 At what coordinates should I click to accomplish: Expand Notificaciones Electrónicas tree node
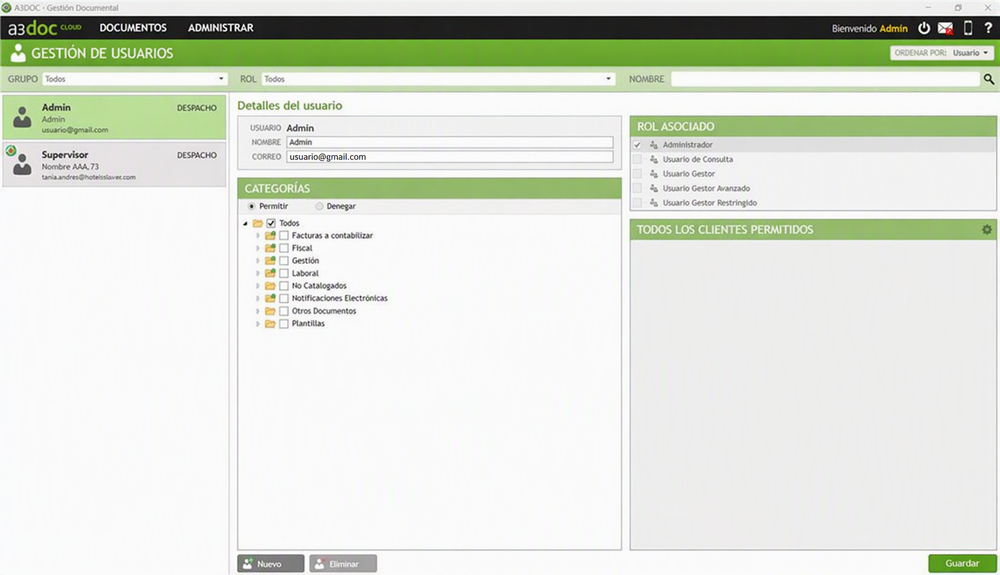[258, 298]
